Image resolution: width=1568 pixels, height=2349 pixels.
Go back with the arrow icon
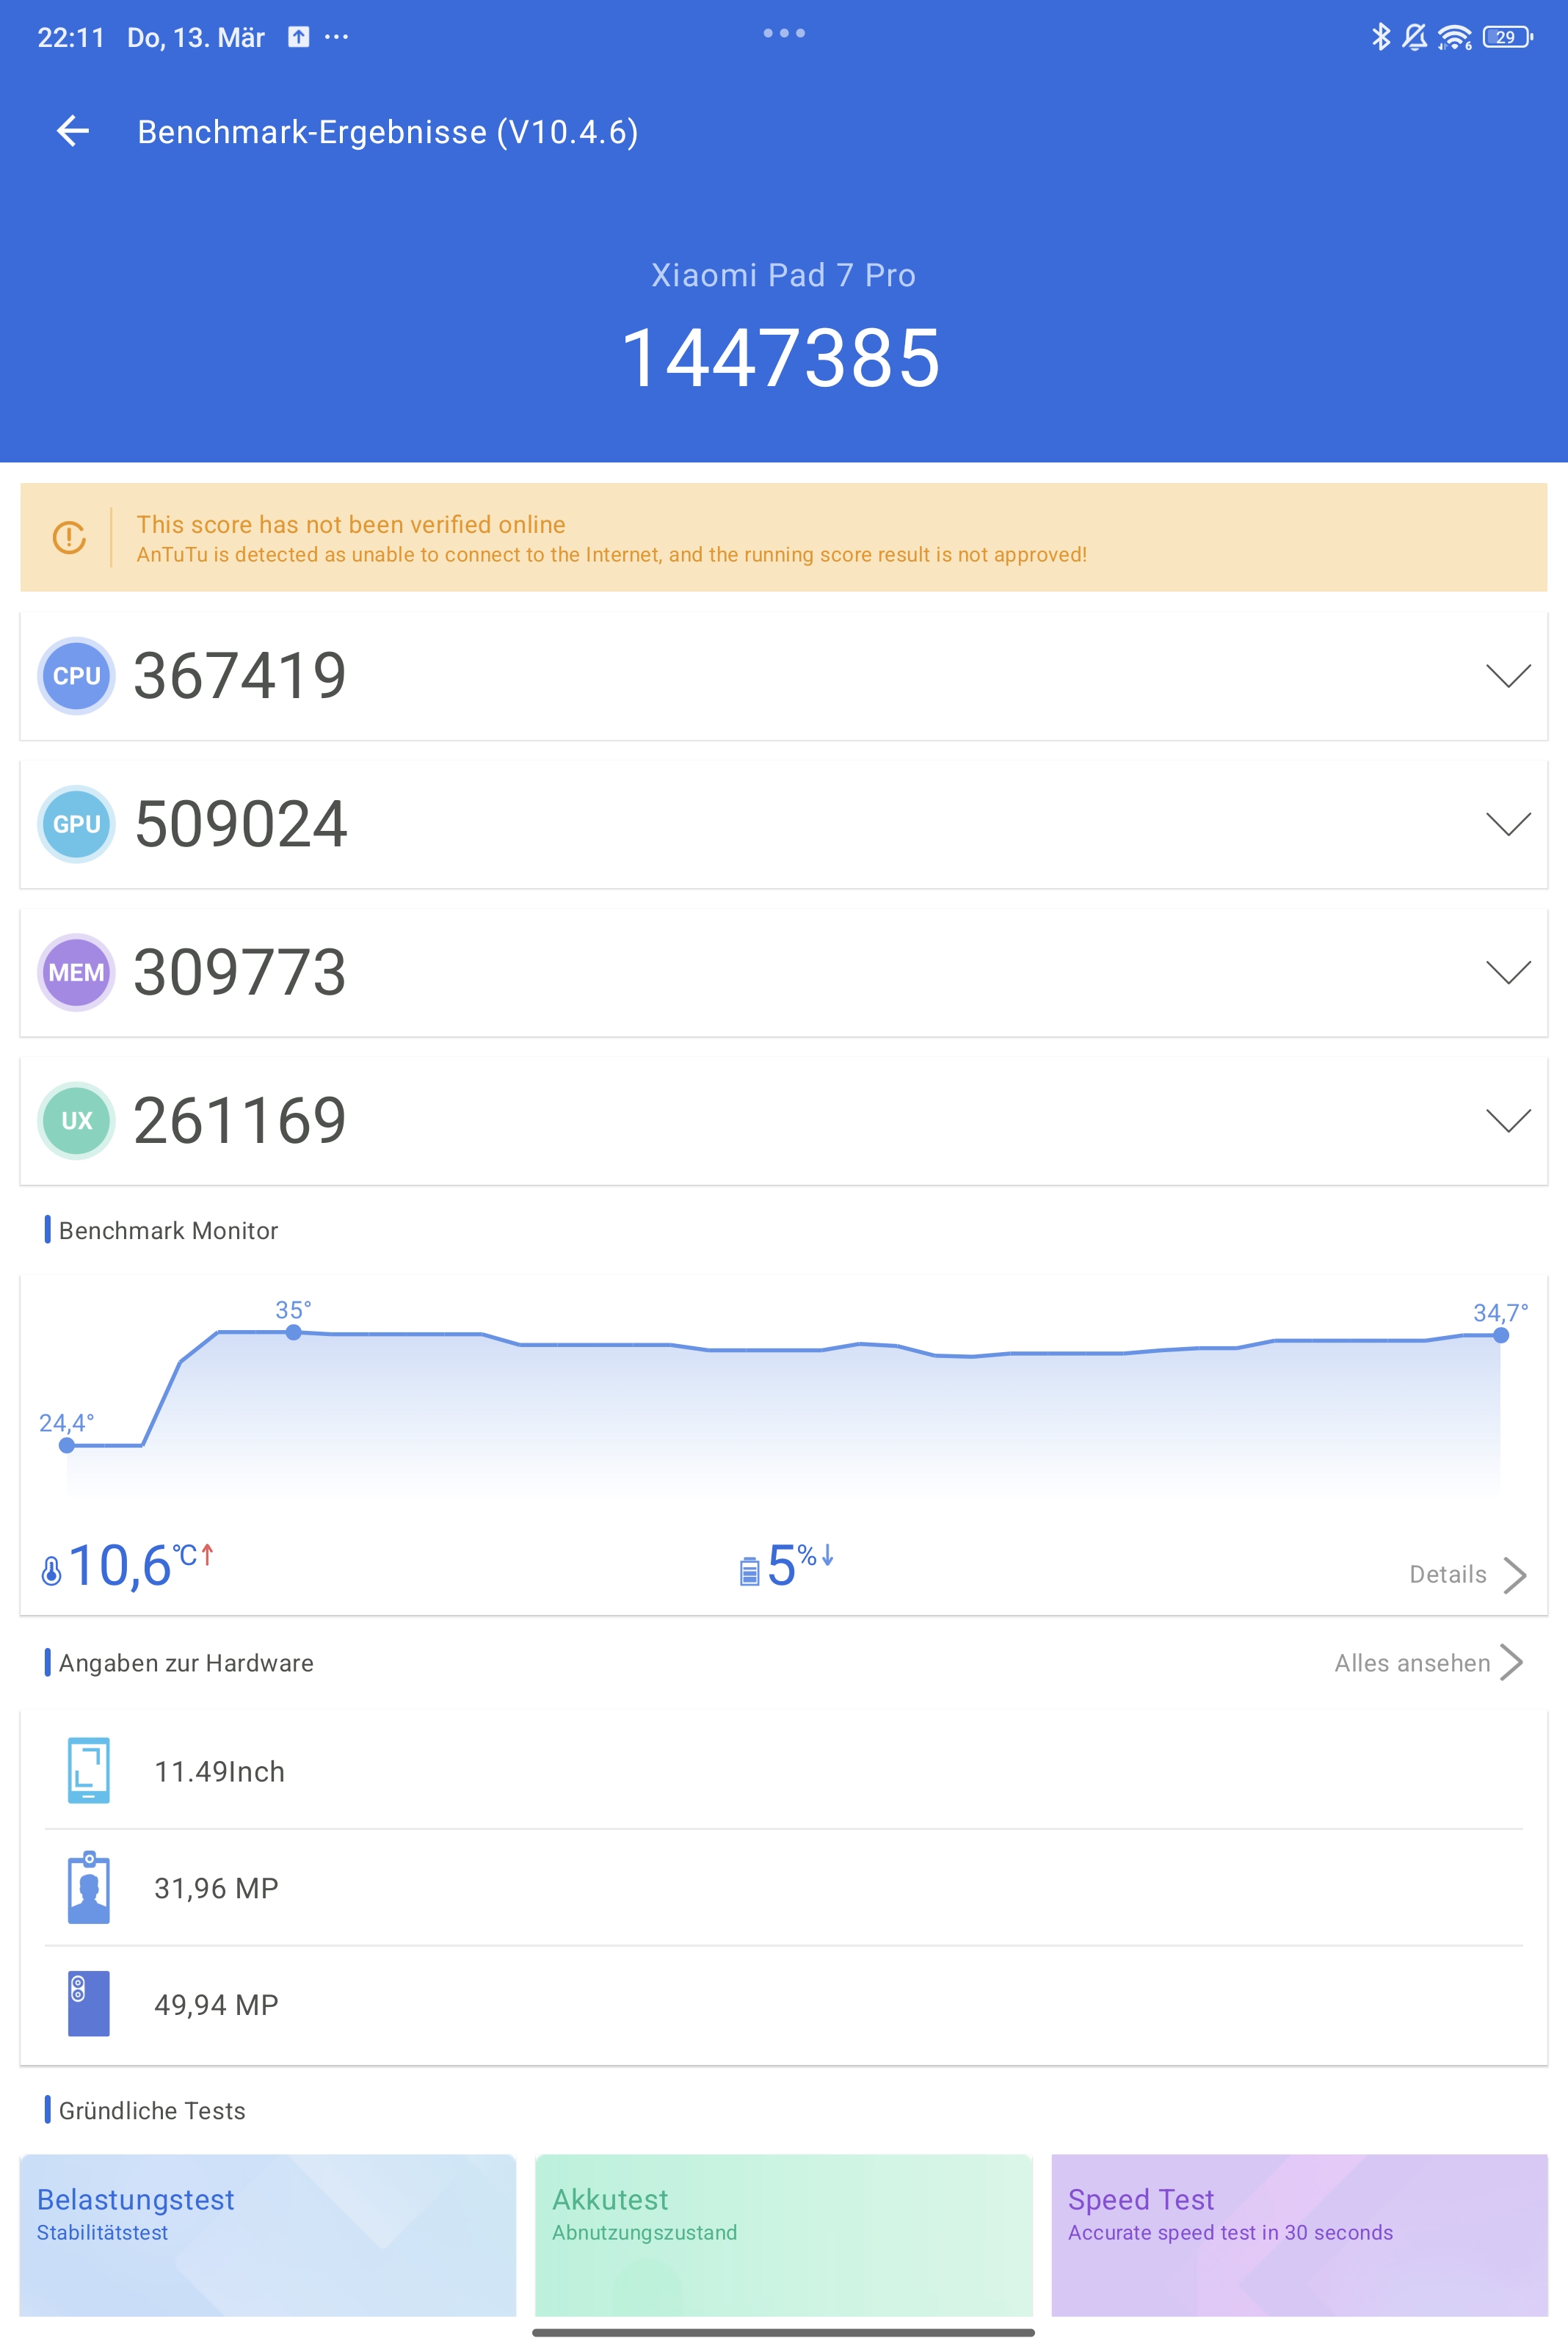(x=73, y=131)
